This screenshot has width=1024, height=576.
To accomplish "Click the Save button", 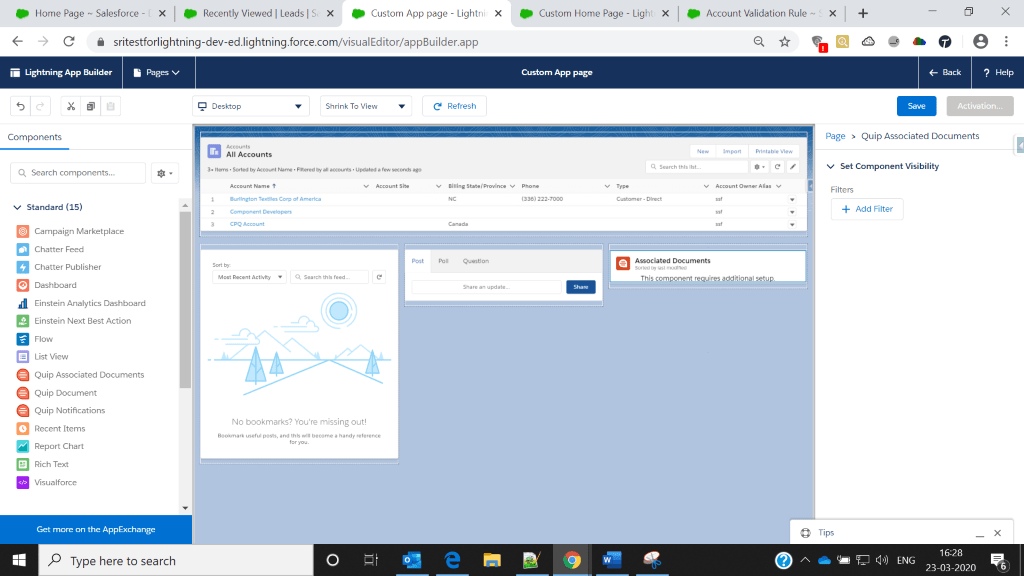I will point(916,106).
